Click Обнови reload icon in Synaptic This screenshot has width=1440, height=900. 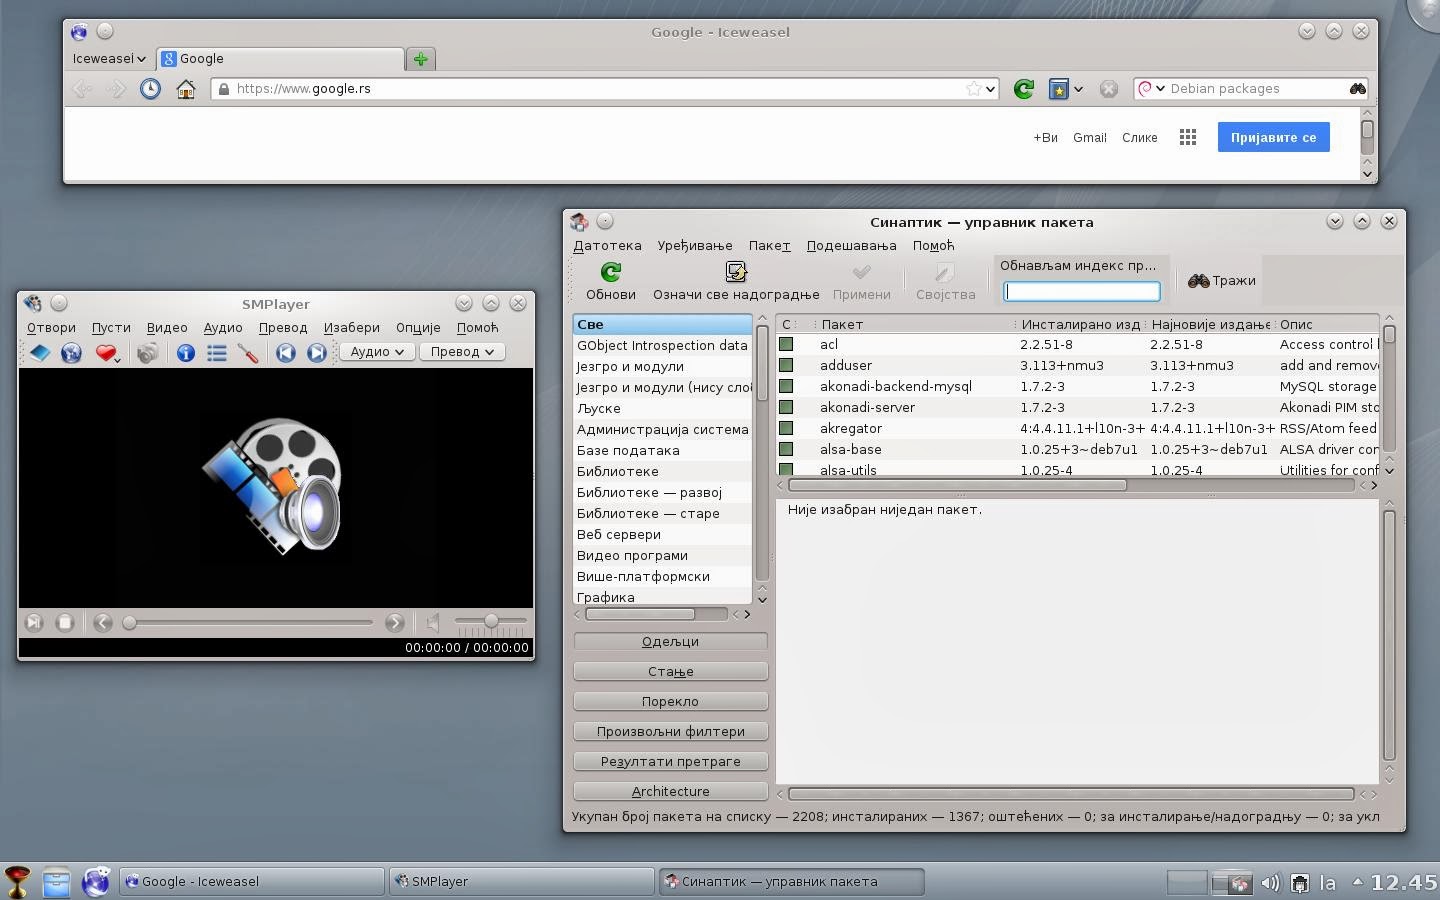click(x=610, y=272)
